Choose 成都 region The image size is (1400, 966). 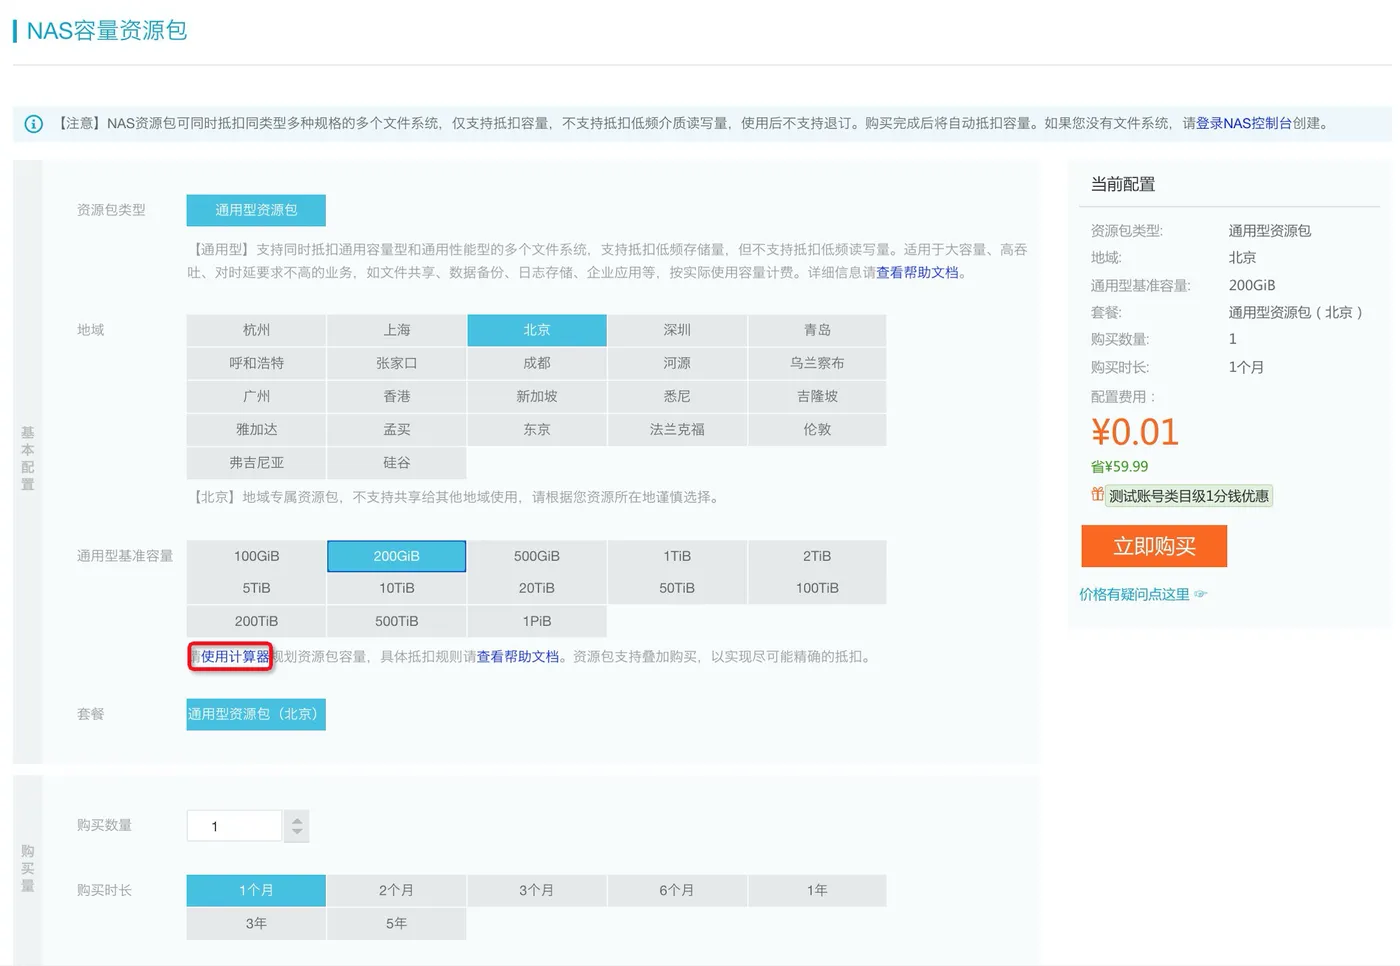click(x=537, y=363)
